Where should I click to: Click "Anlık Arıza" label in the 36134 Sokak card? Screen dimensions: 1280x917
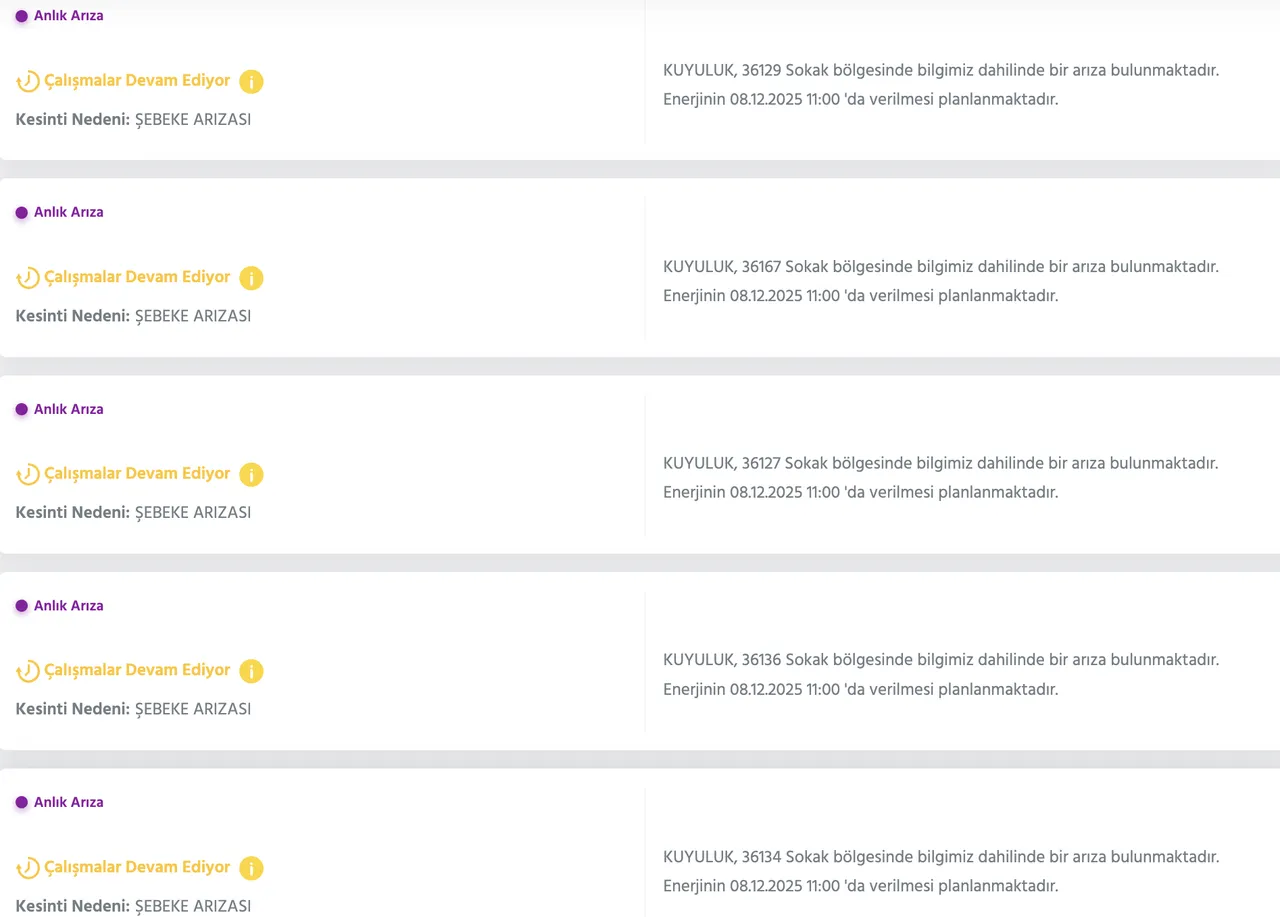coord(68,802)
